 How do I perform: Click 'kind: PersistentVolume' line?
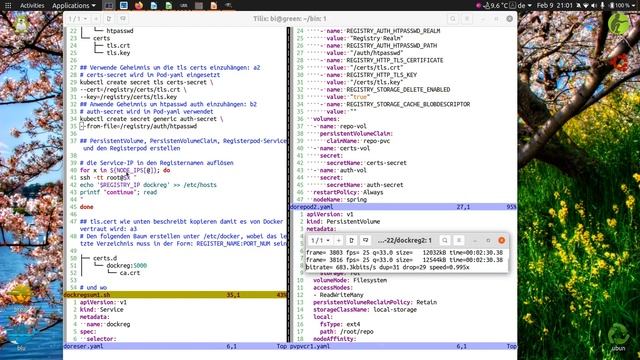(x=343, y=222)
